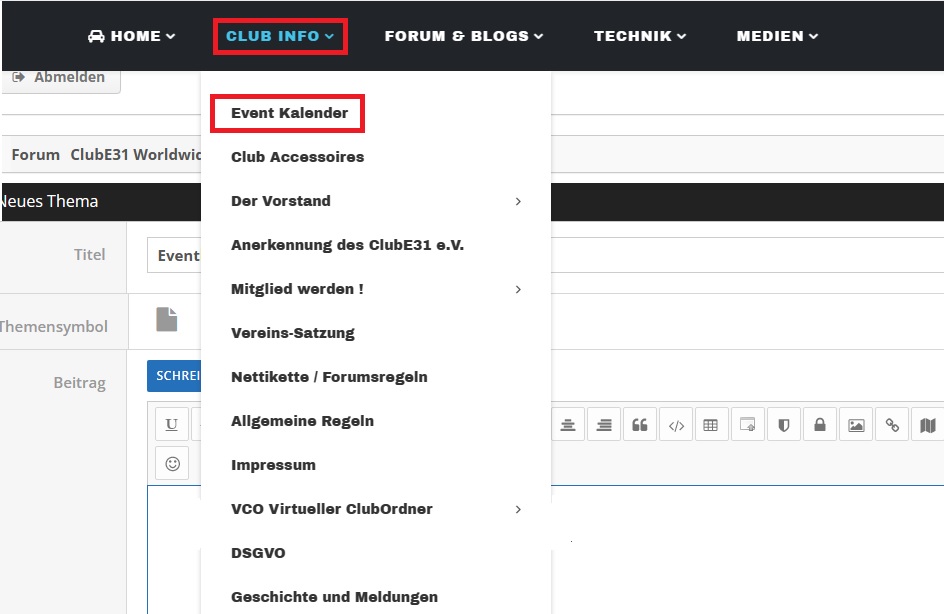Click the insert link chain icon
This screenshot has width=944, height=614.
[x=892, y=425]
